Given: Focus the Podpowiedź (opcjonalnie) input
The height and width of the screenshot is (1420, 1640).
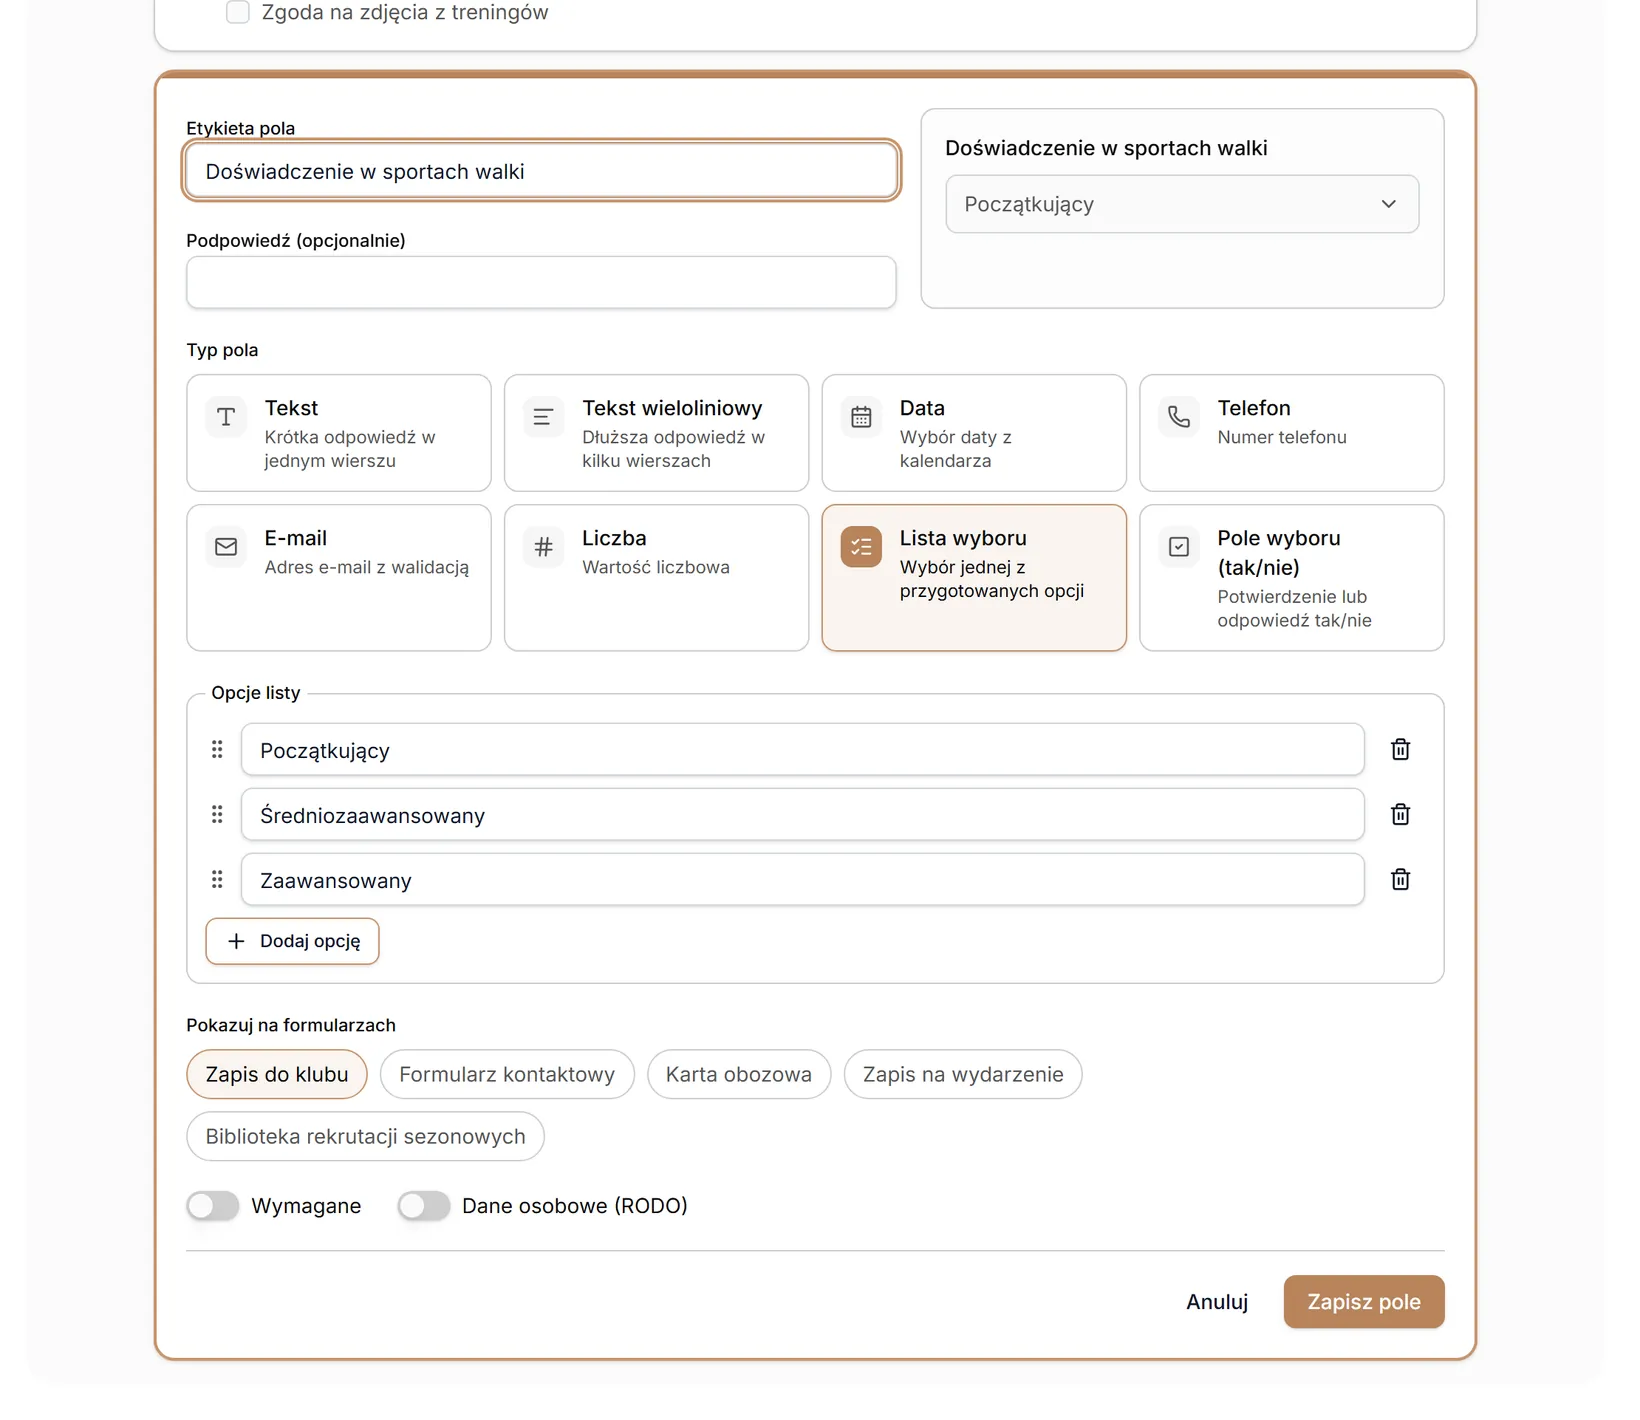Looking at the screenshot, I should click(x=541, y=282).
